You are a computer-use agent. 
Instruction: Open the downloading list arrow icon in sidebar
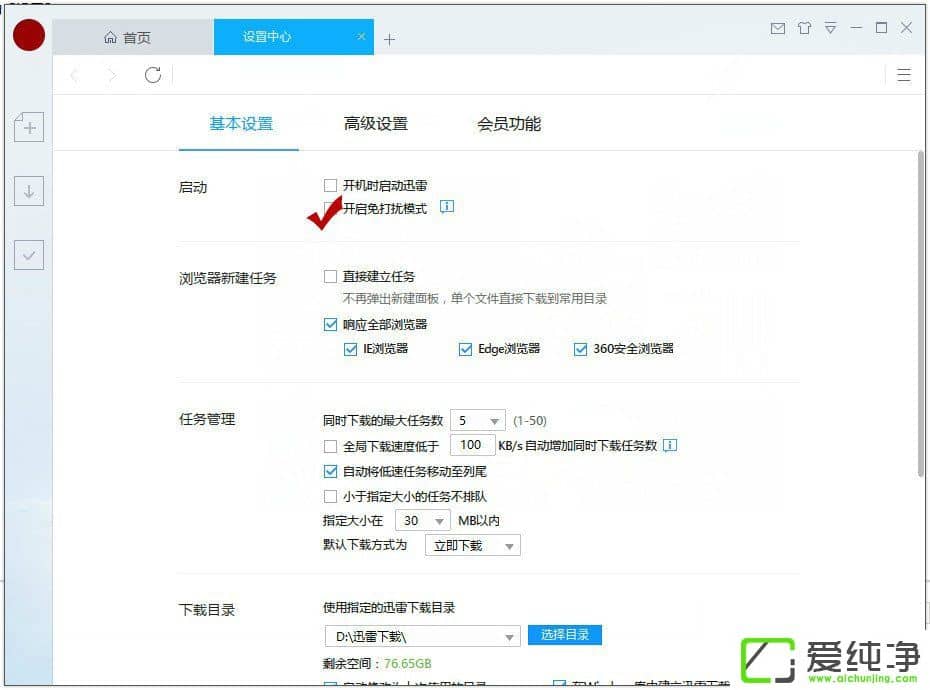[28, 191]
